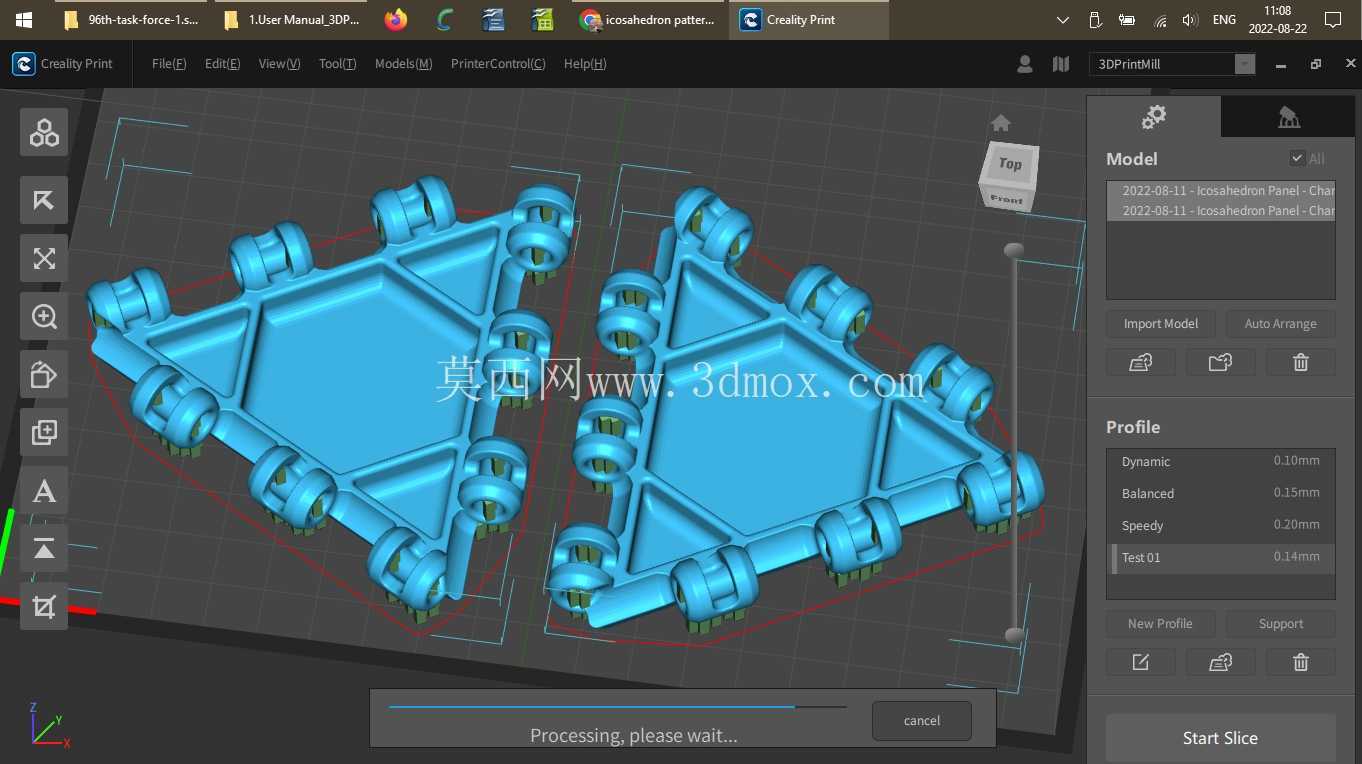Select the zoom magnifier tool
The image size is (1362, 764).
(x=44, y=316)
